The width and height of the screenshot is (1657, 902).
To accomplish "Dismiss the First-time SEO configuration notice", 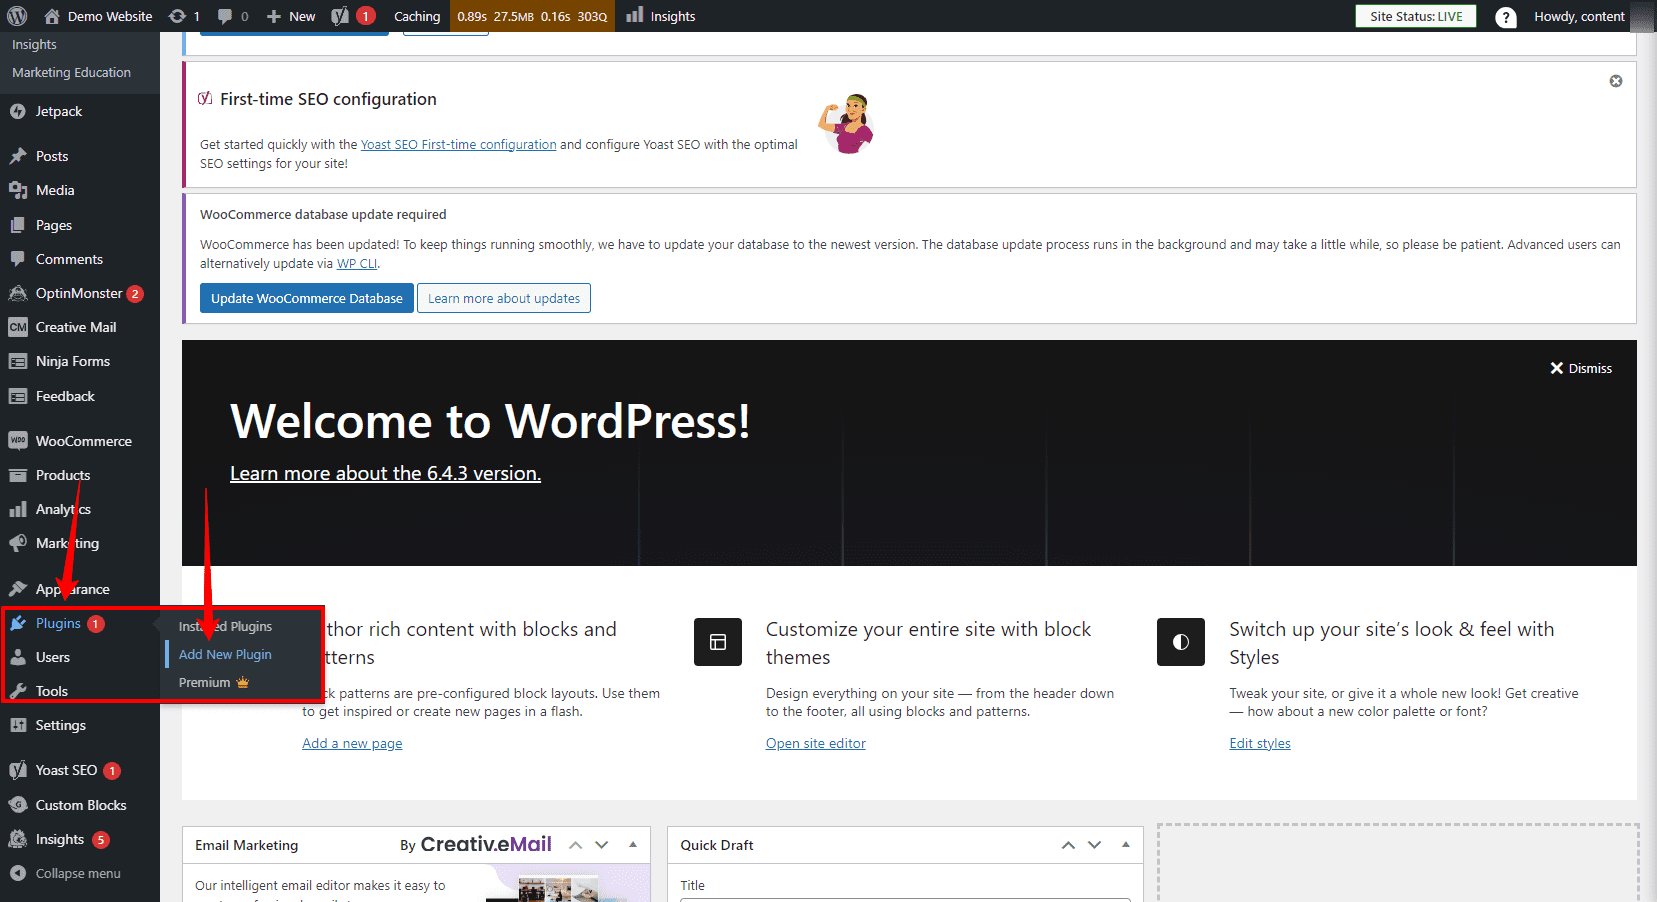I will coord(1616,81).
